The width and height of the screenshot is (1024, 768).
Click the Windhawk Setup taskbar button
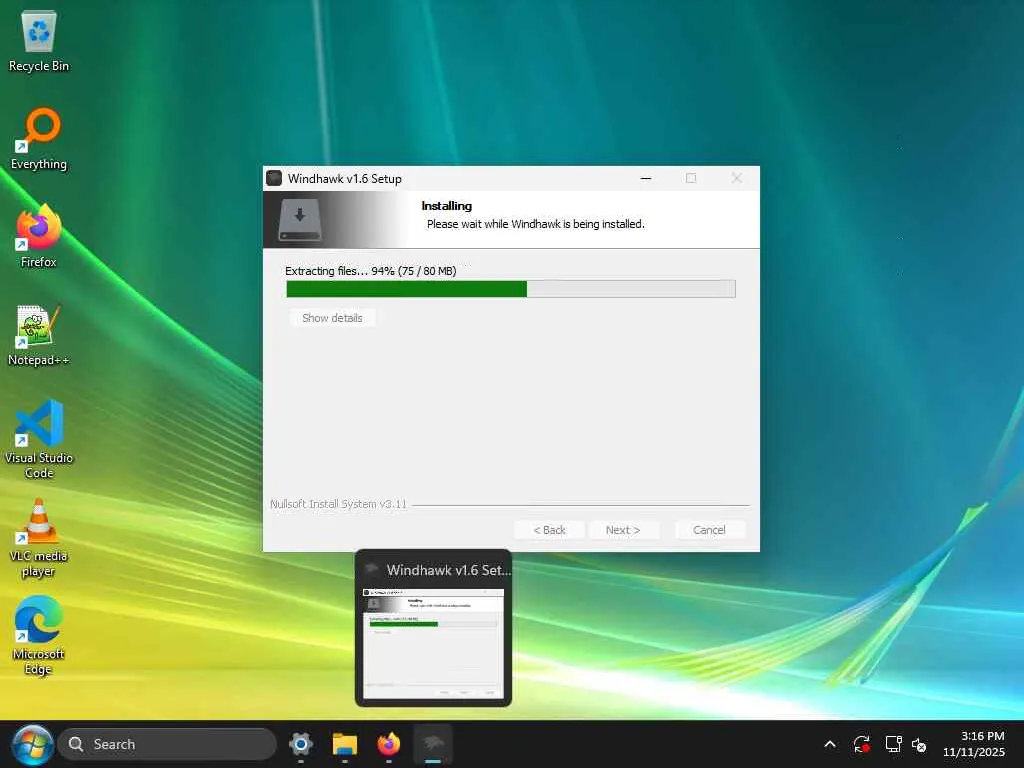433,744
